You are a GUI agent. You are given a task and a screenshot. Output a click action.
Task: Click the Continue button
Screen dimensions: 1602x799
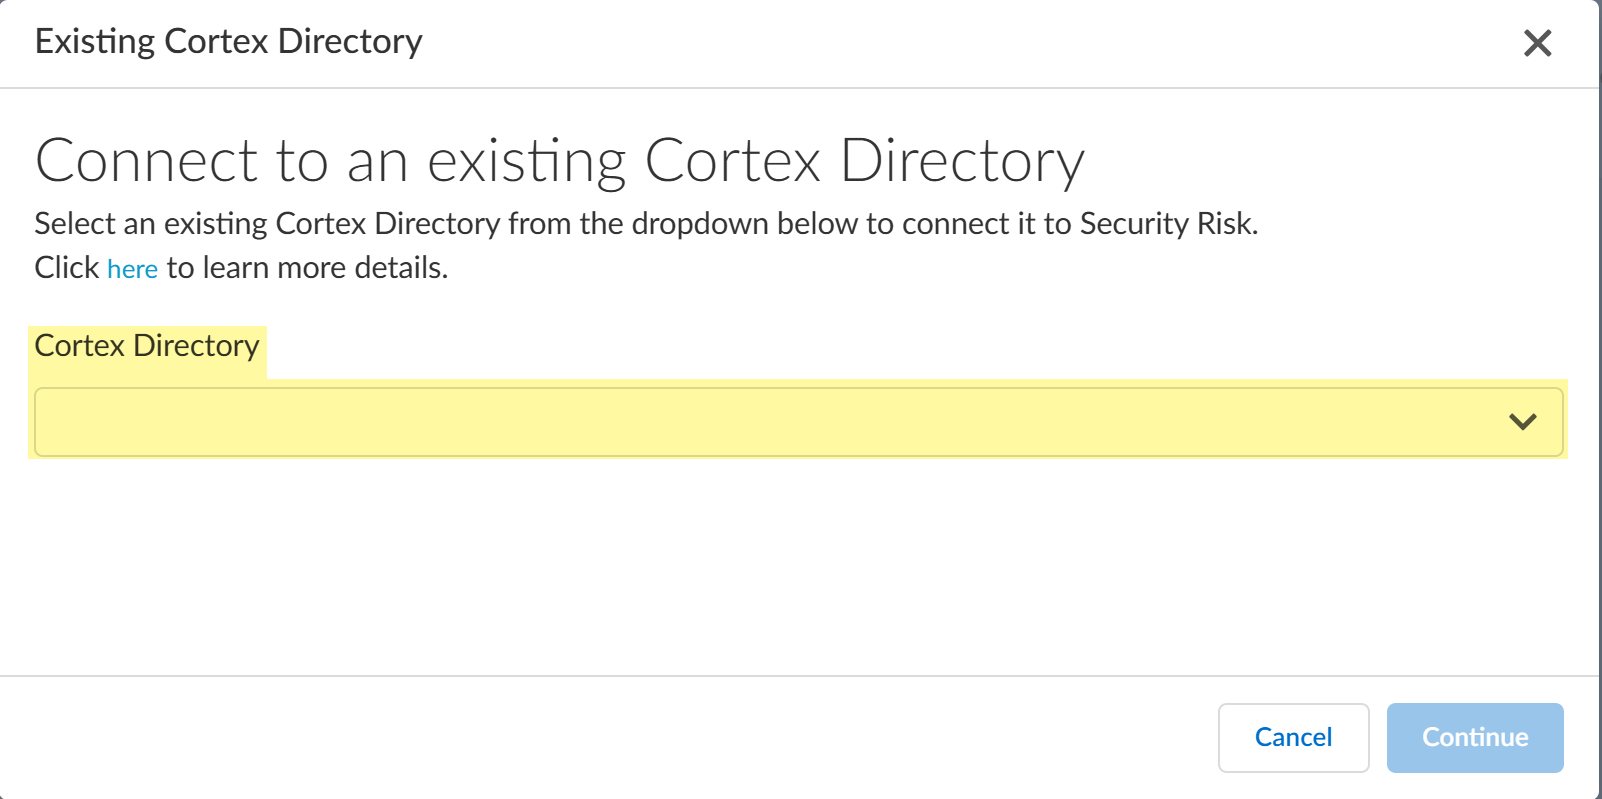(1474, 737)
